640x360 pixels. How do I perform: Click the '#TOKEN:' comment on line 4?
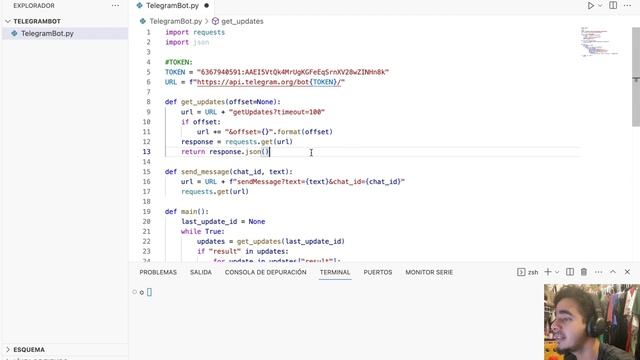click(x=178, y=62)
